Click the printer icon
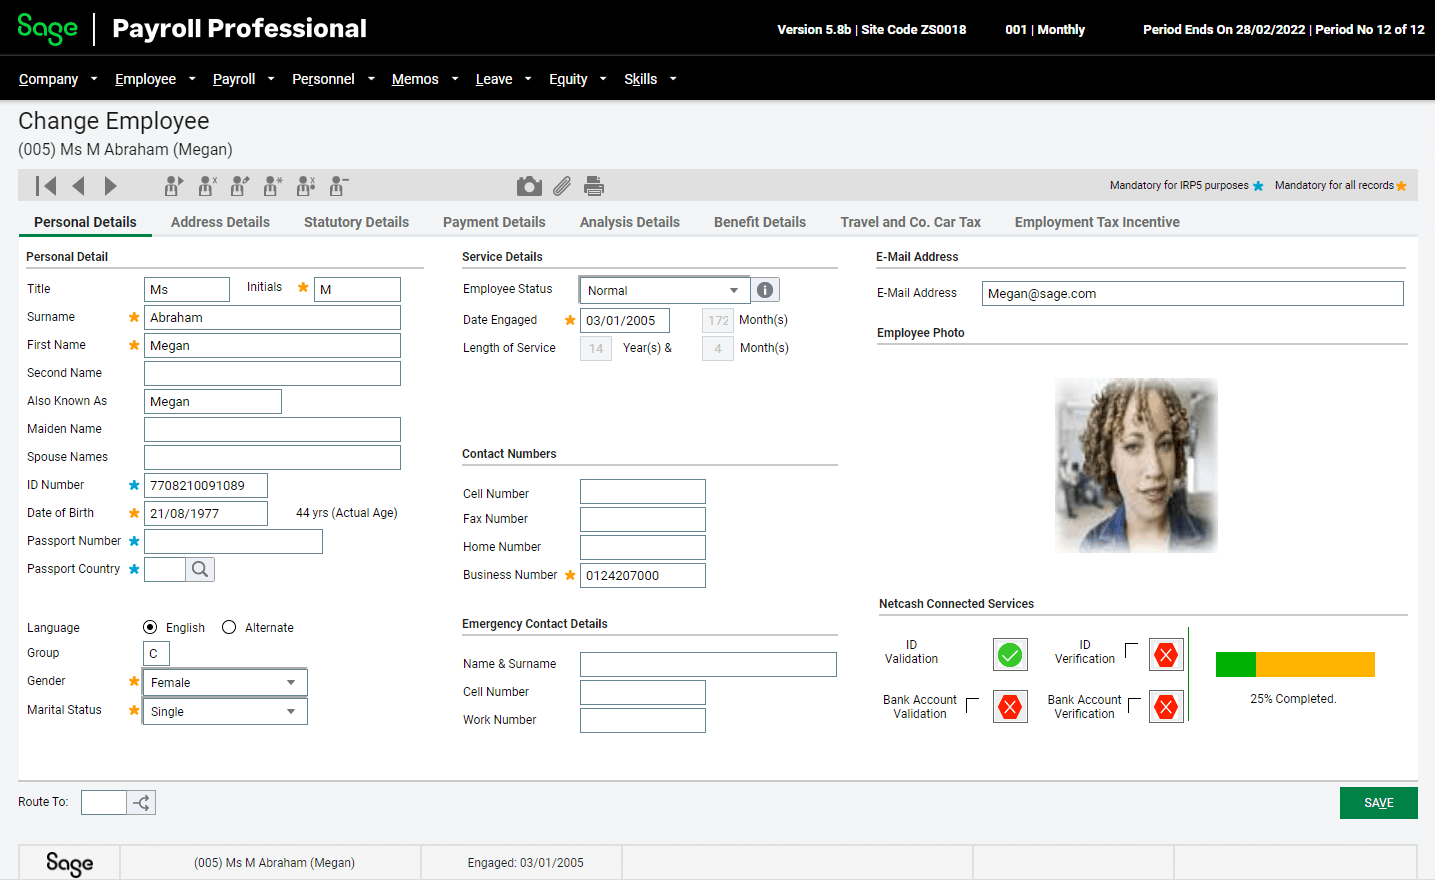 pos(594,186)
